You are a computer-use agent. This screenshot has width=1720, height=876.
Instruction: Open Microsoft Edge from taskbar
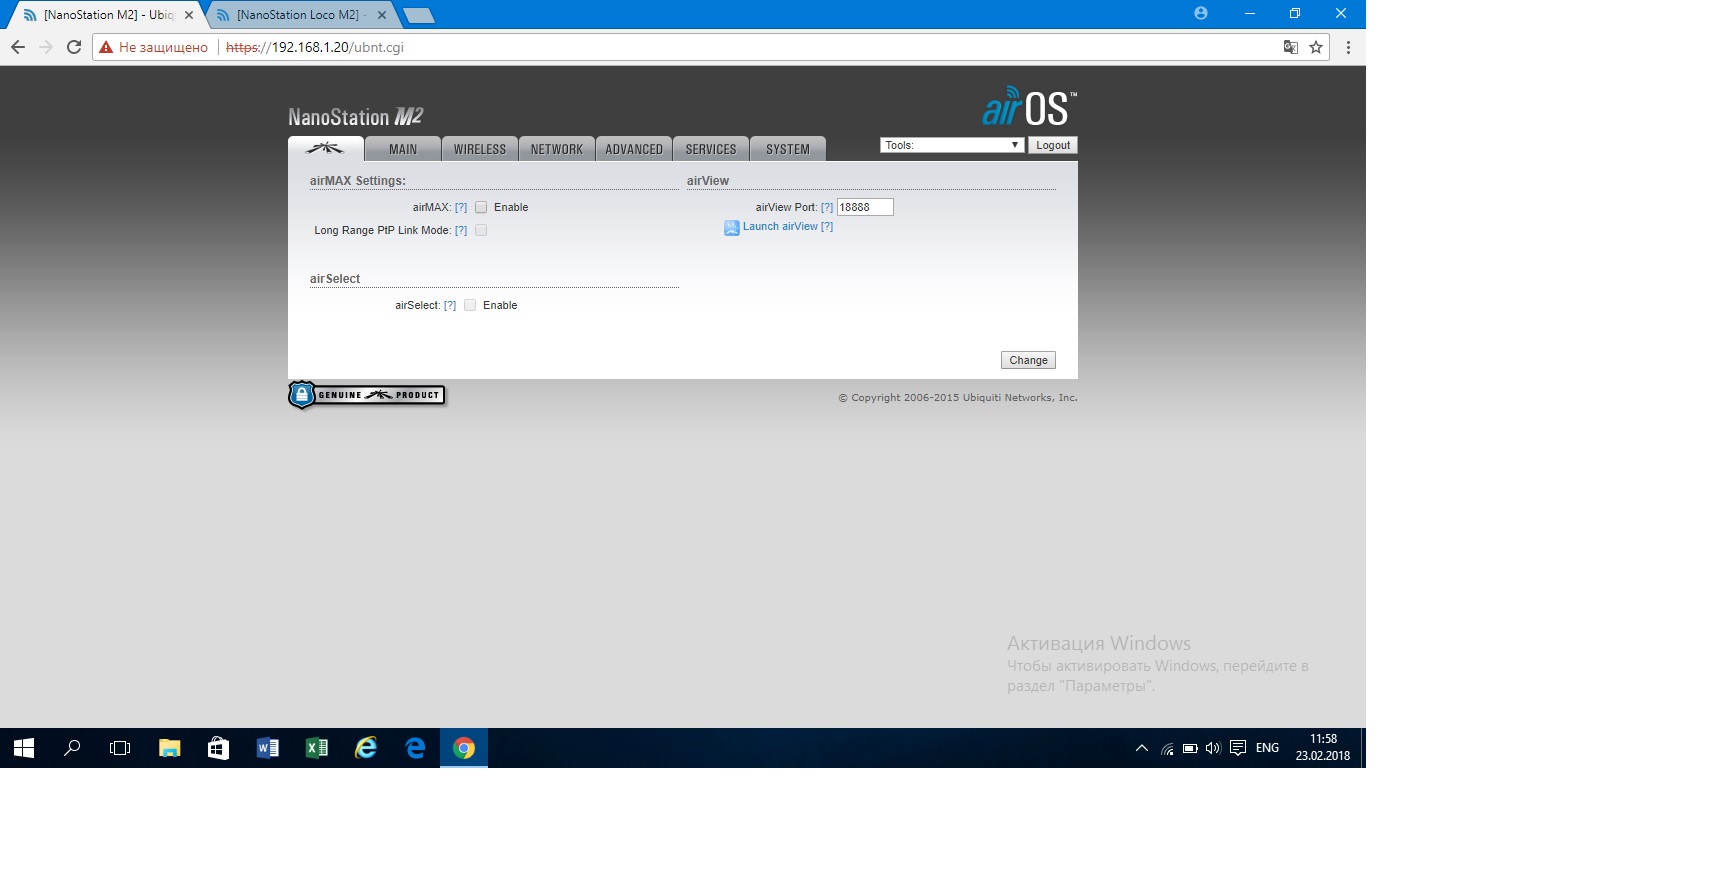(415, 748)
